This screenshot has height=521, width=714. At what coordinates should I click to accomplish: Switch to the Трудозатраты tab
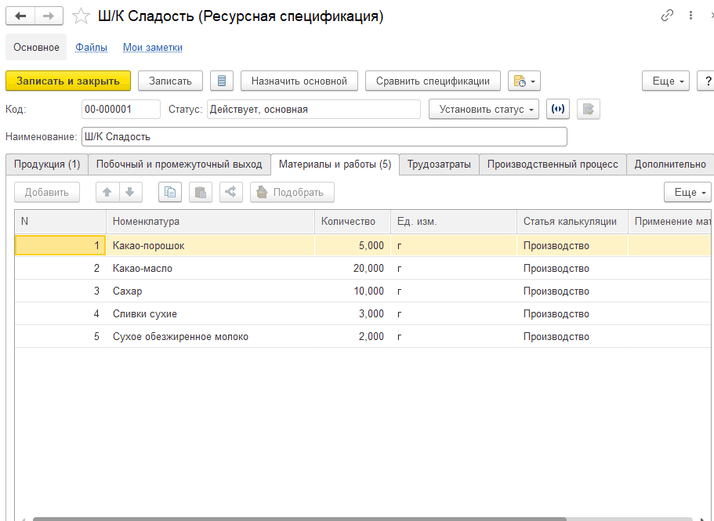tap(439, 164)
